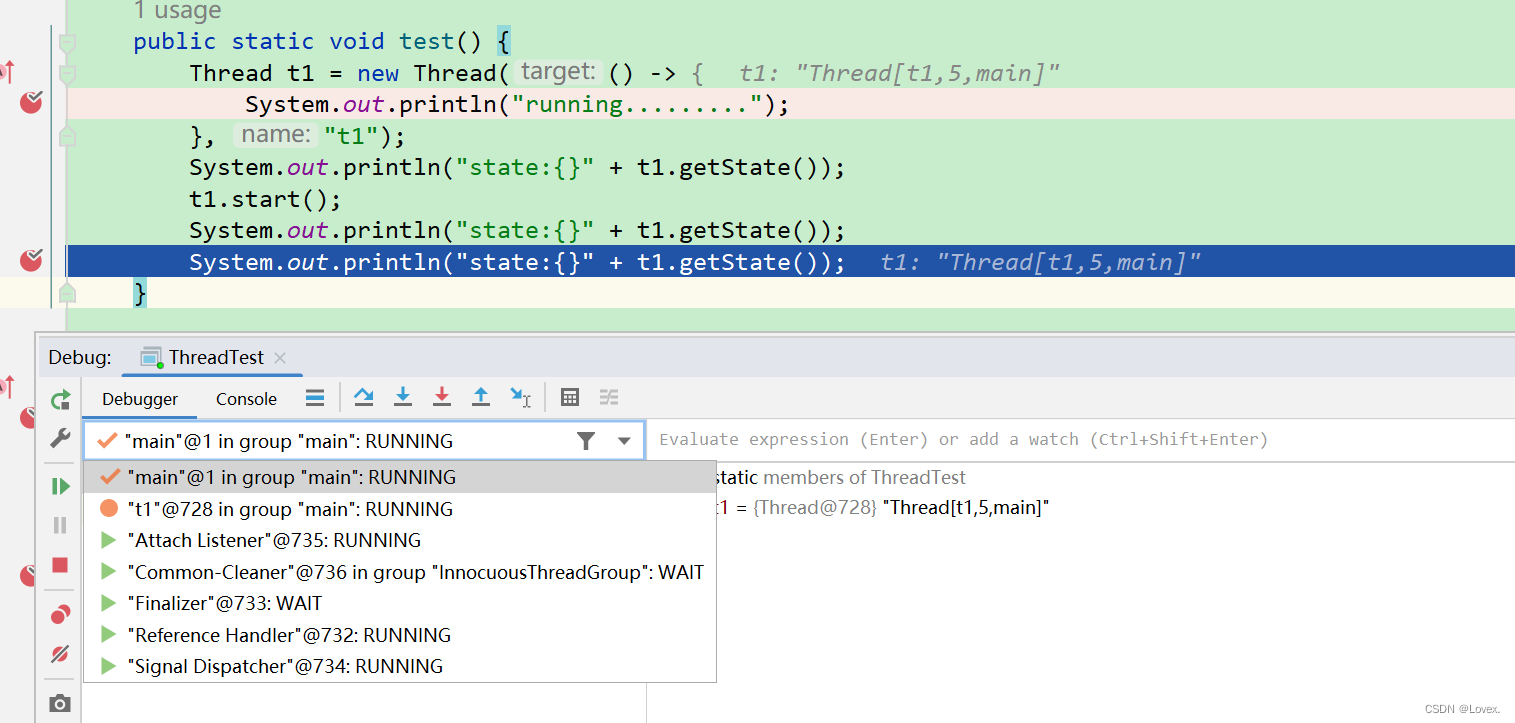The width and height of the screenshot is (1515, 723).
Task: Click the Evaluate expression input field
Action: [1080, 440]
